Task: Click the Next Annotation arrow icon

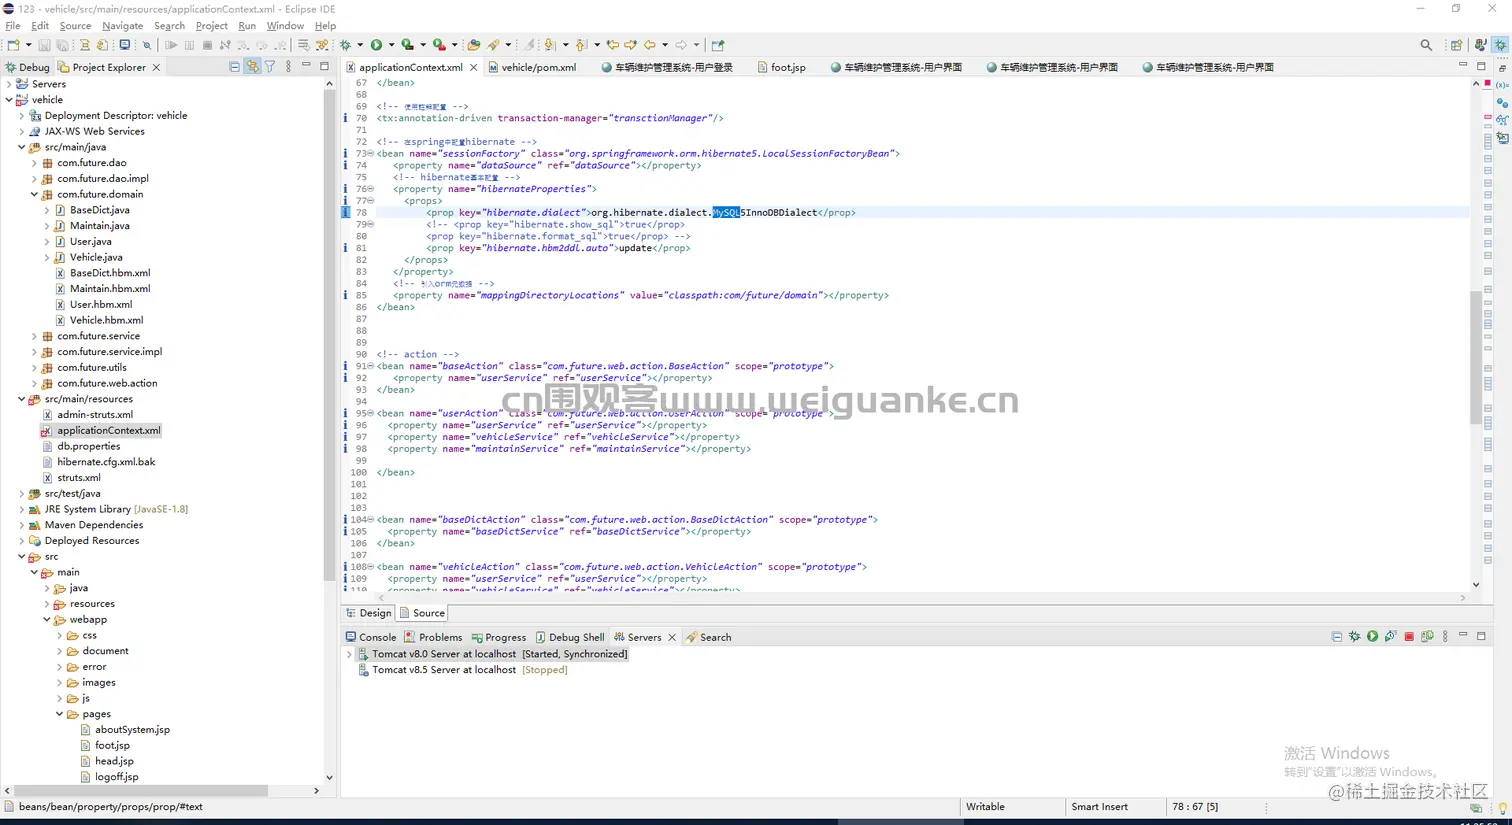Action: click(549, 45)
